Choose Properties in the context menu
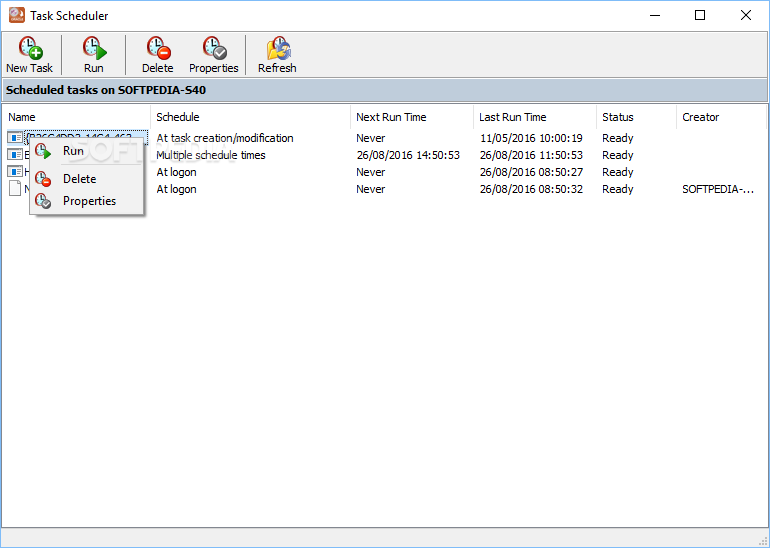 87,201
